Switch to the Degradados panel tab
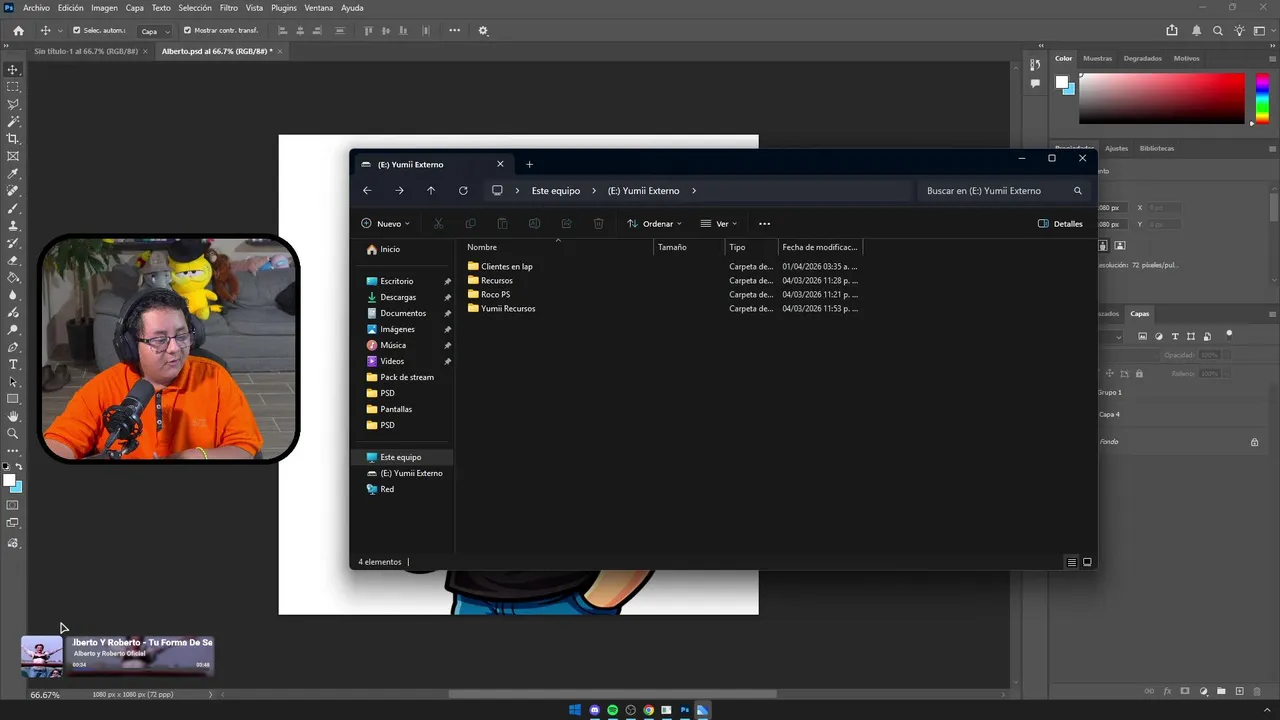The width and height of the screenshot is (1280, 720). [x=1142, y=58]
